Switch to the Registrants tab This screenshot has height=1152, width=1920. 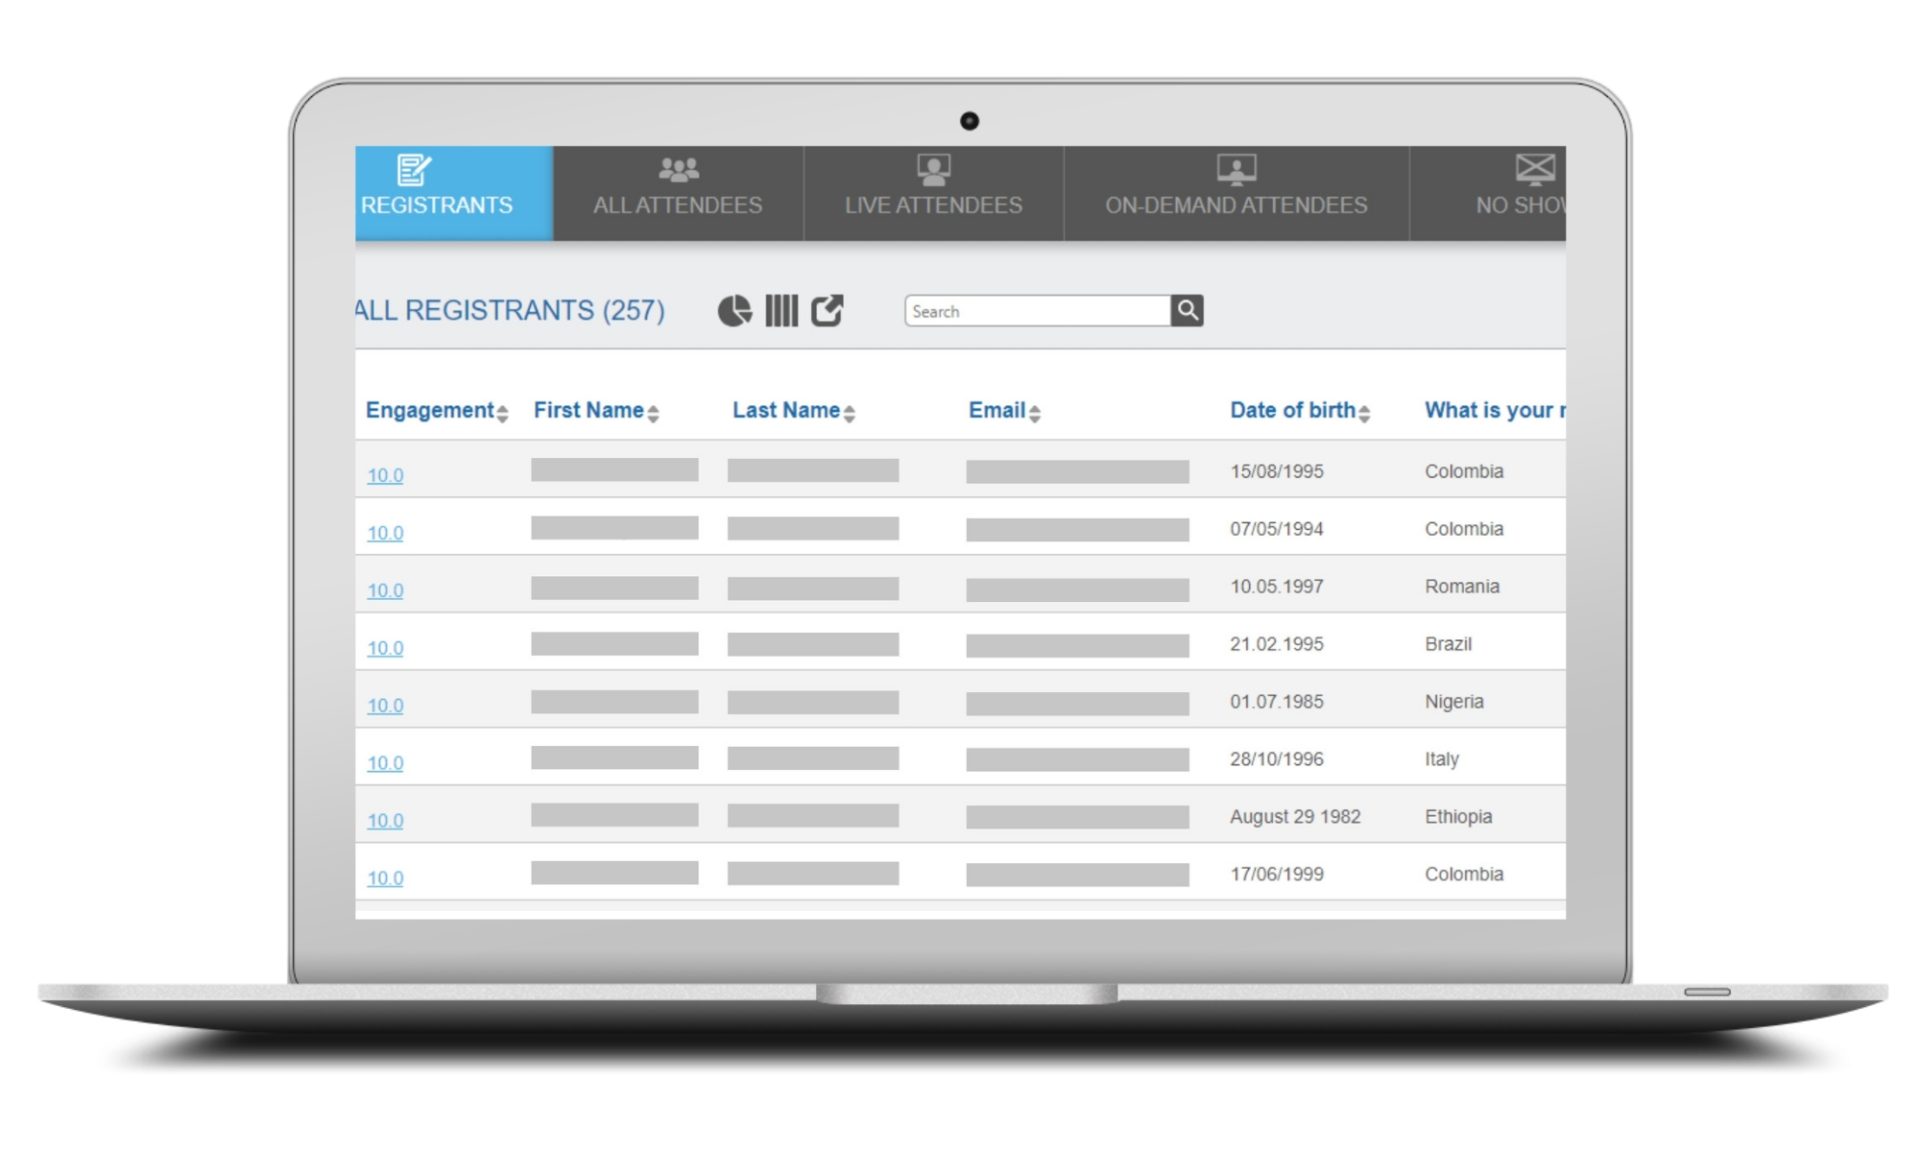point(454,193)
